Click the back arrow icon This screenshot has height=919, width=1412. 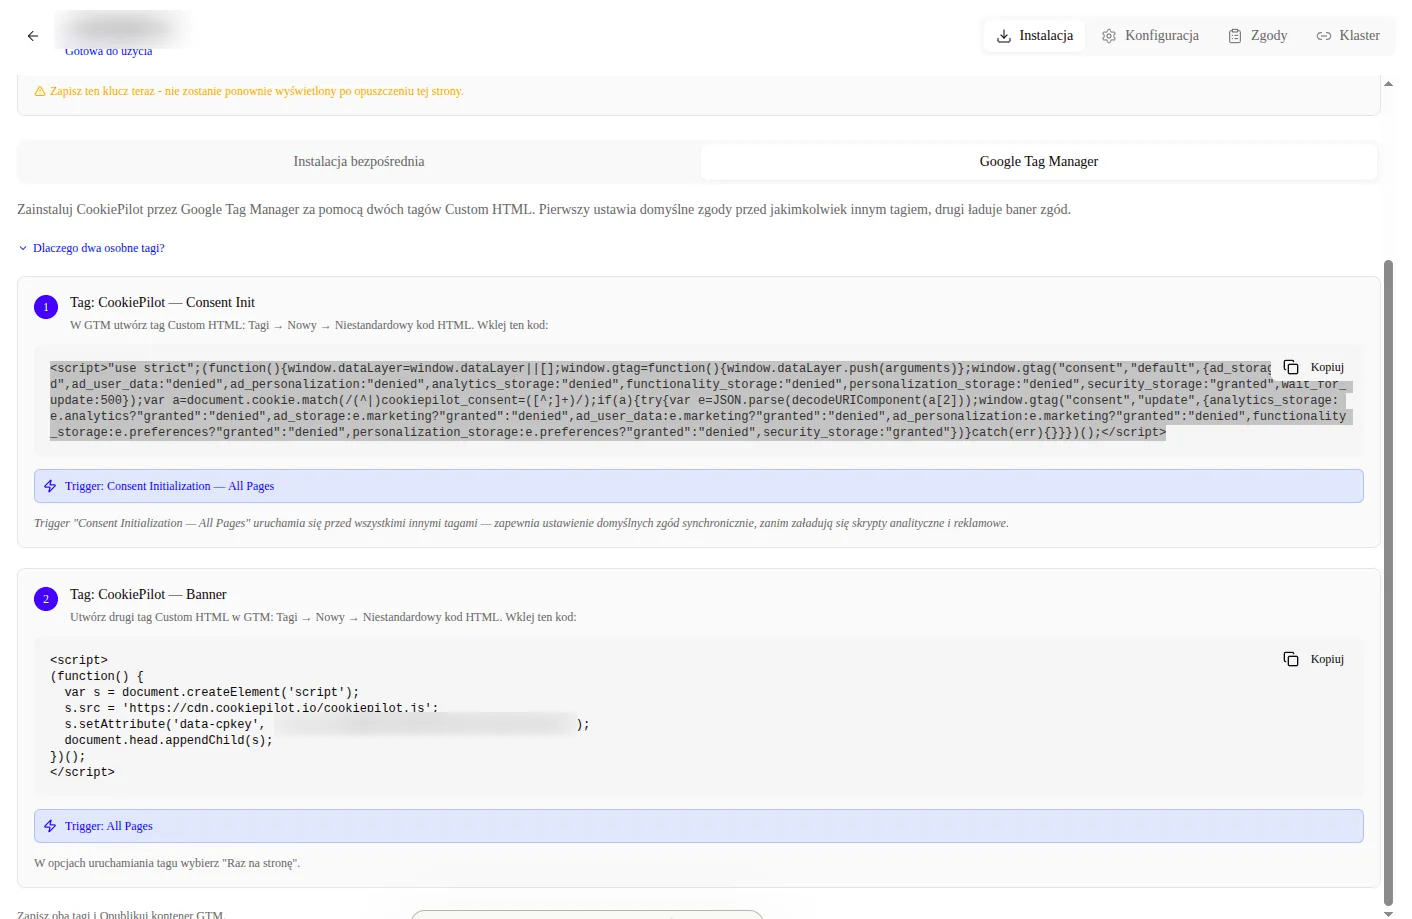tap(33, 36)
